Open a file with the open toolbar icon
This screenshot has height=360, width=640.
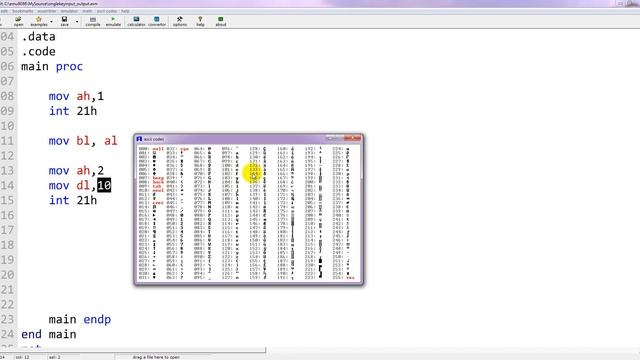click(x=18, y=21)
